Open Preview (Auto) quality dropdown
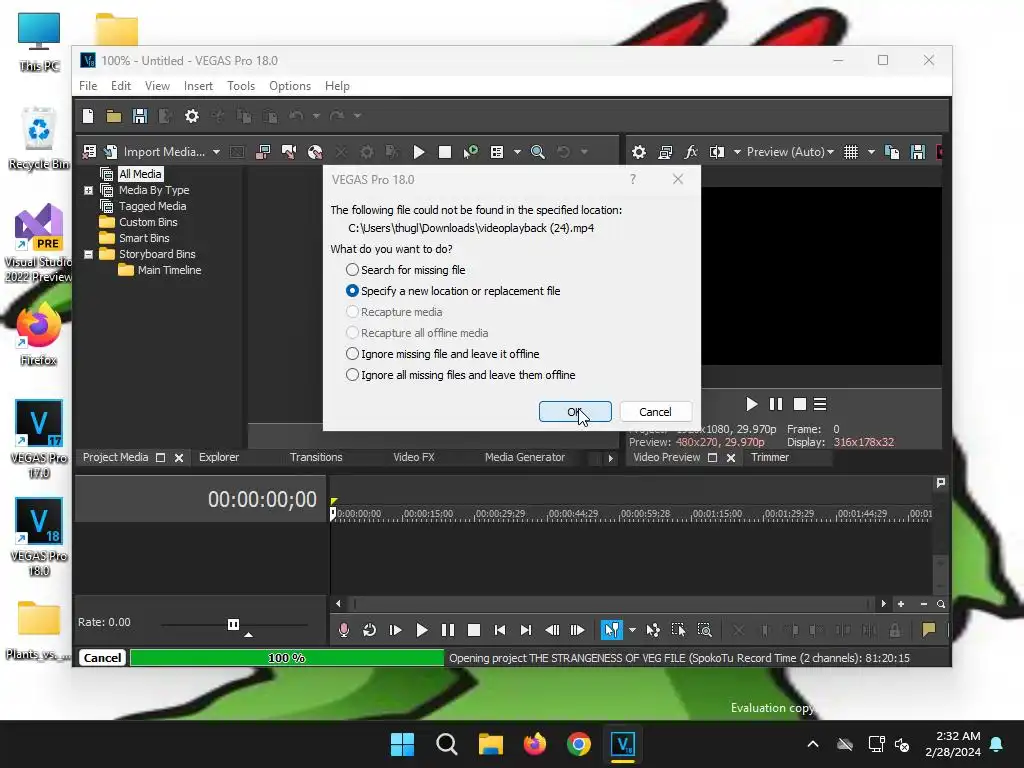 (791, 152)
